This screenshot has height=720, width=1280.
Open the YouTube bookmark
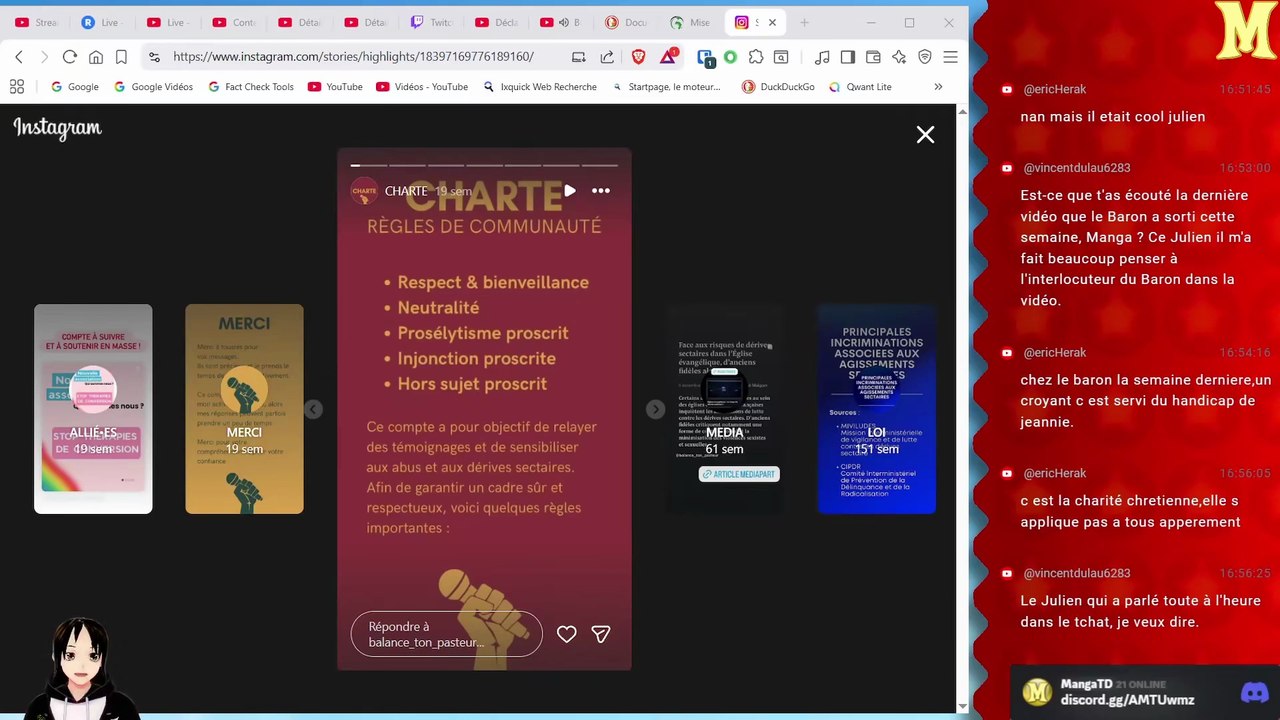(x=335, y=87)
